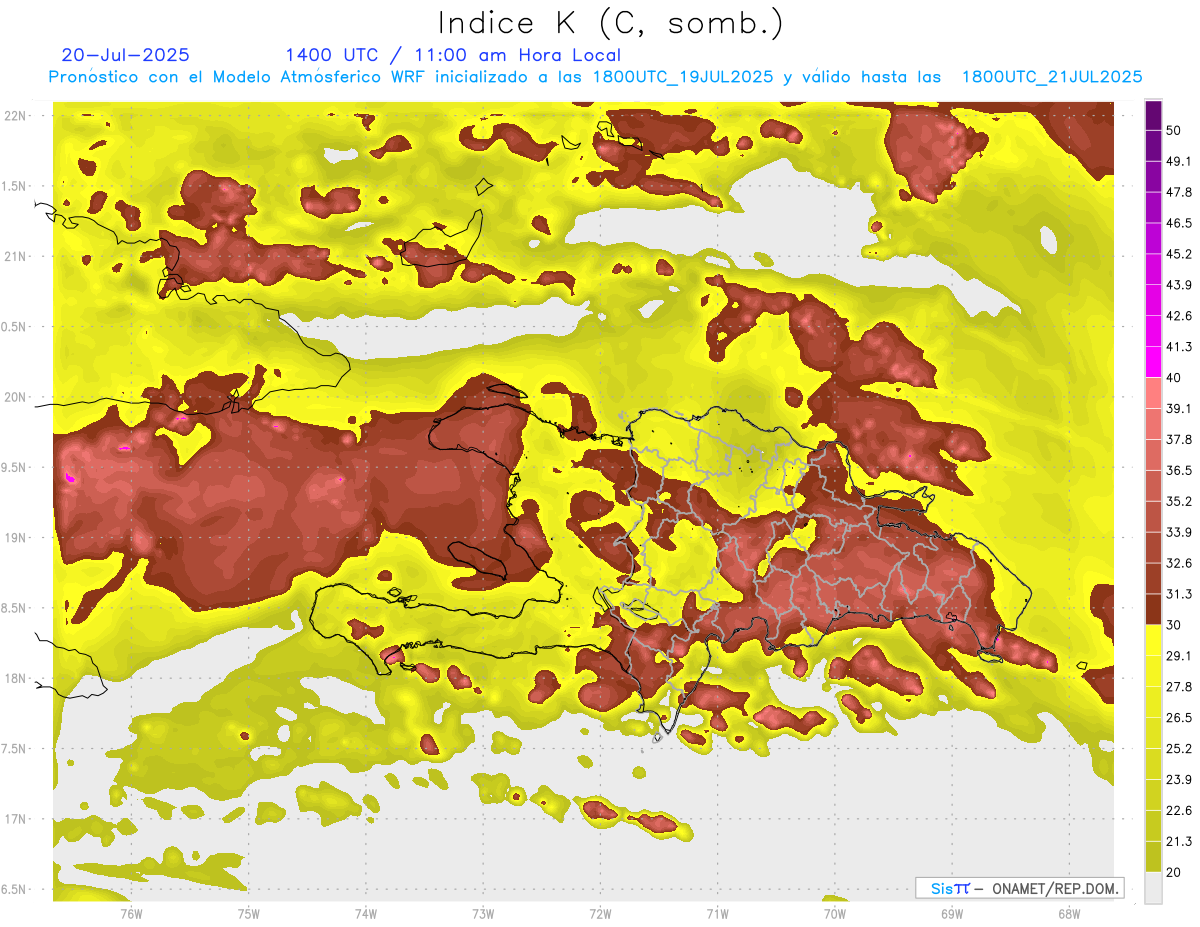
Task: Click the "Pronóstico con el Modelo Atmósferico WRF" line
Action: (x=595, y=76)
